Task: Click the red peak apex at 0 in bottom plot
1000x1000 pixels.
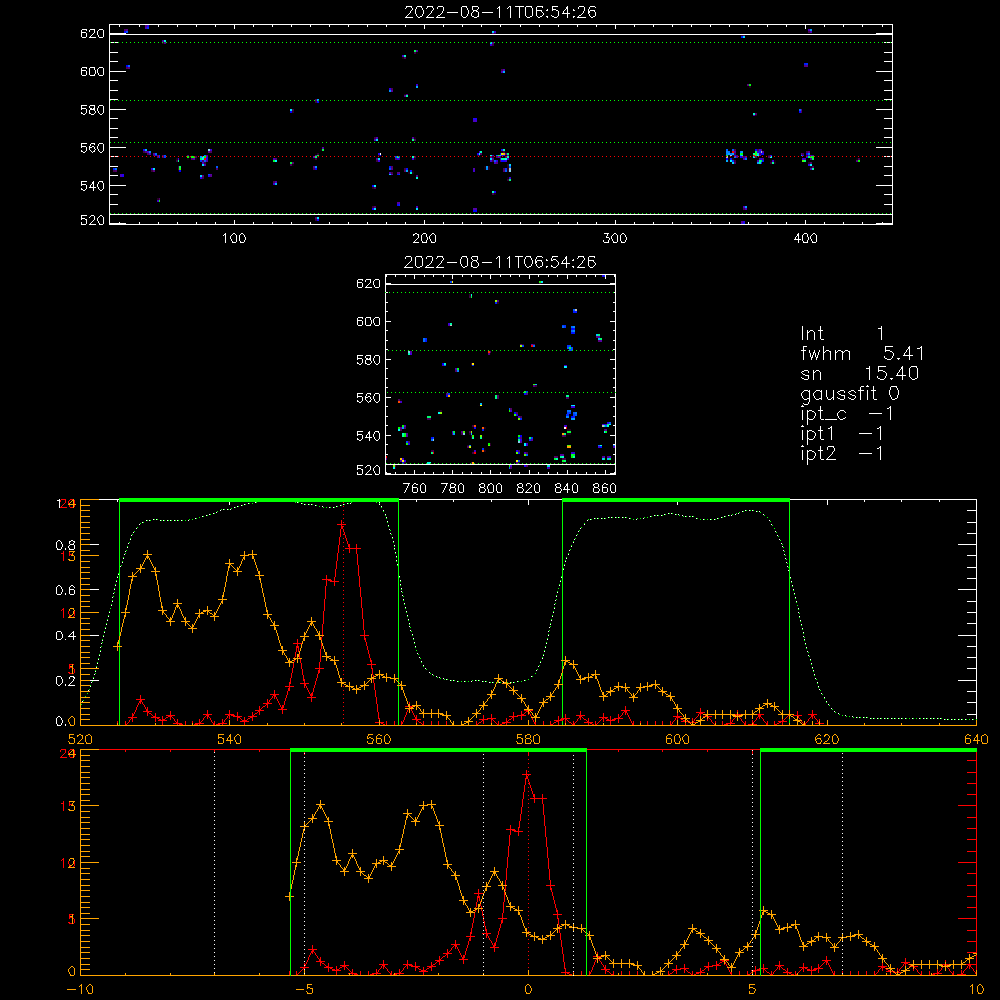Action: tap(527, 775)
